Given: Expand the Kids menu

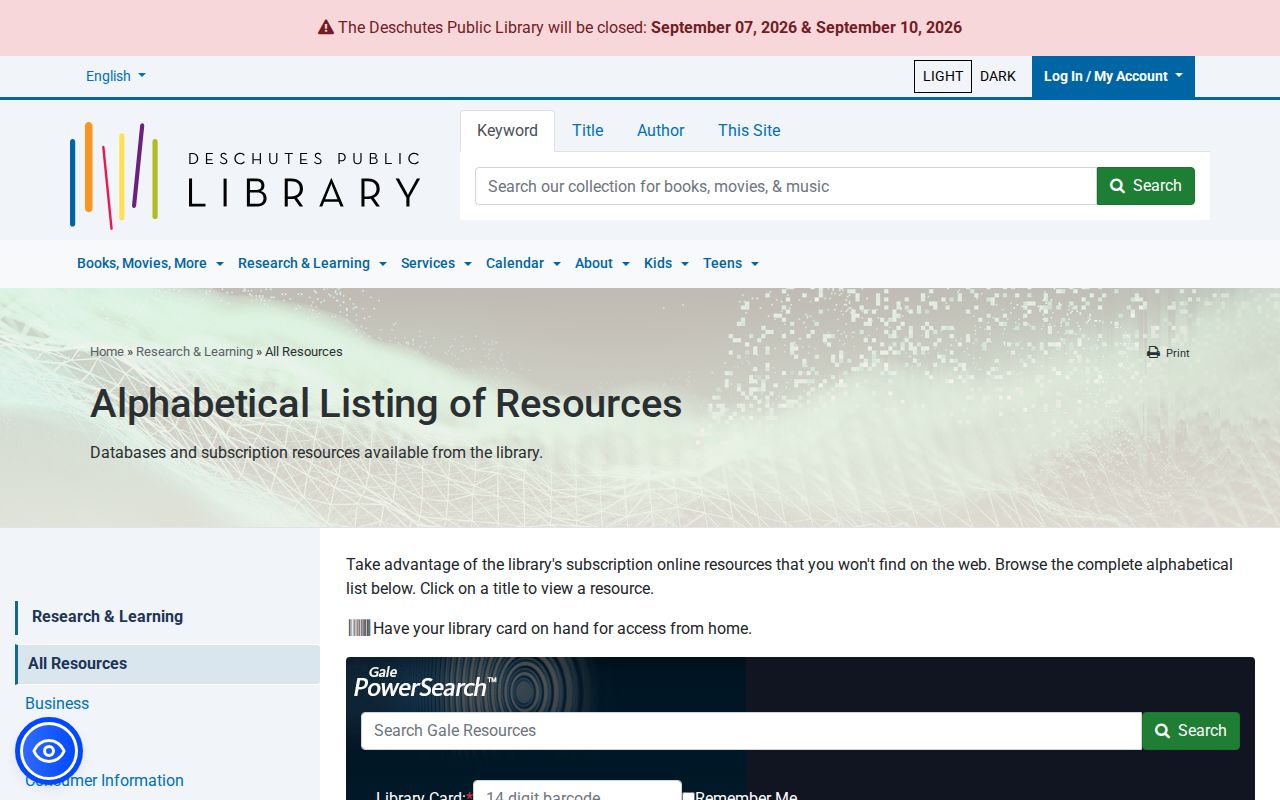Looking at the screenshot, I should pos(666,263).
